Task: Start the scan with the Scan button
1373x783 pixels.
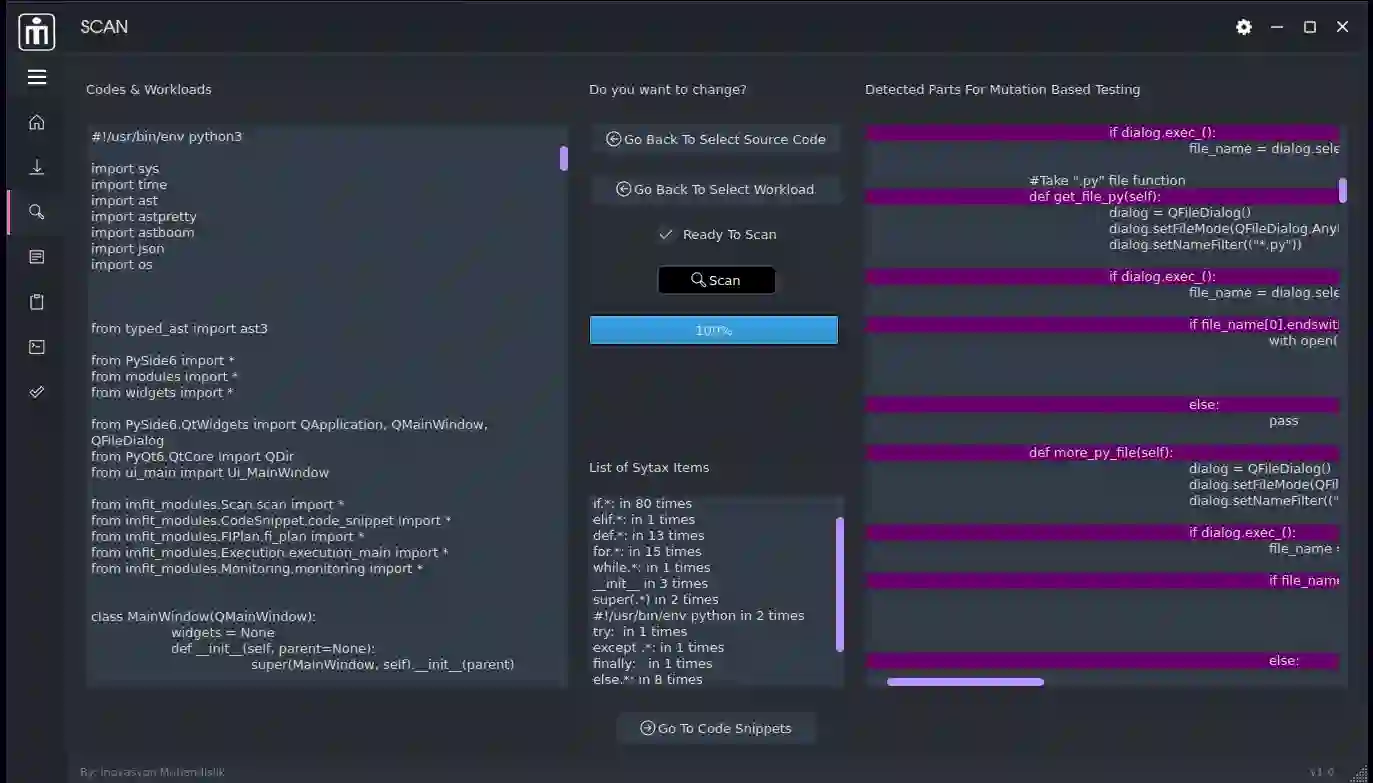Action: [716, 280]
